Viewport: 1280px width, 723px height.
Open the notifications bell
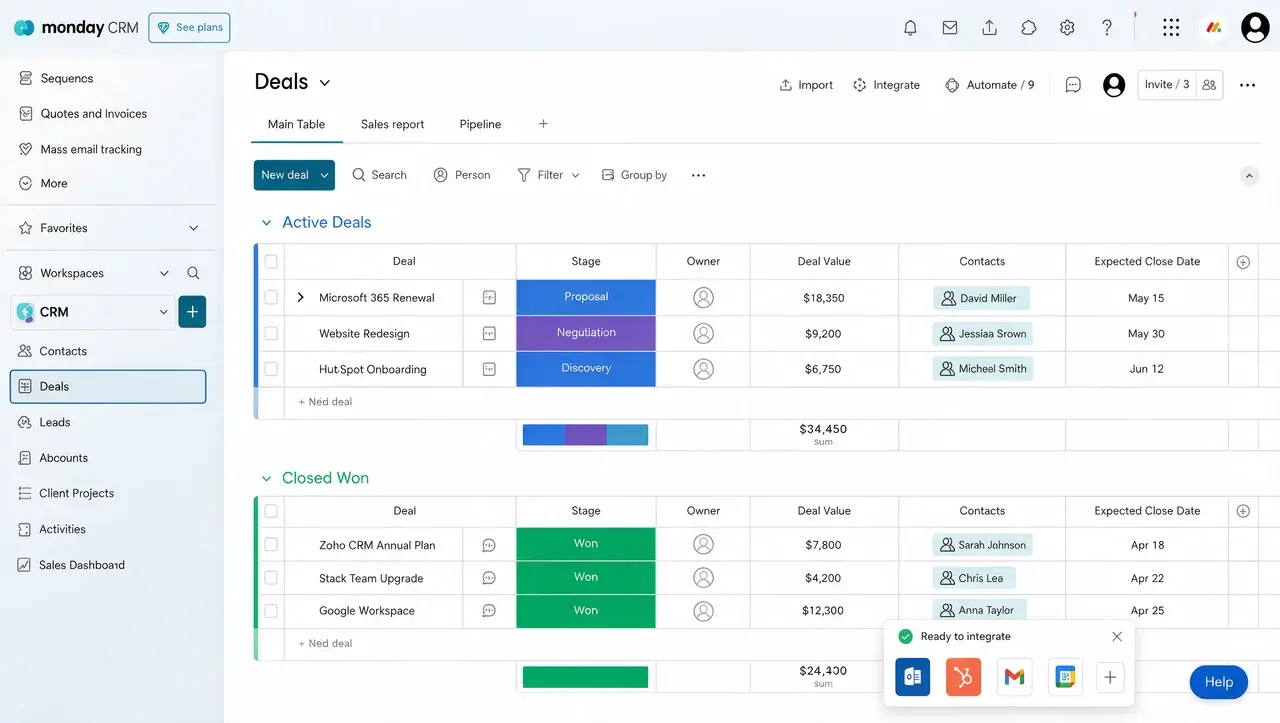910,28
